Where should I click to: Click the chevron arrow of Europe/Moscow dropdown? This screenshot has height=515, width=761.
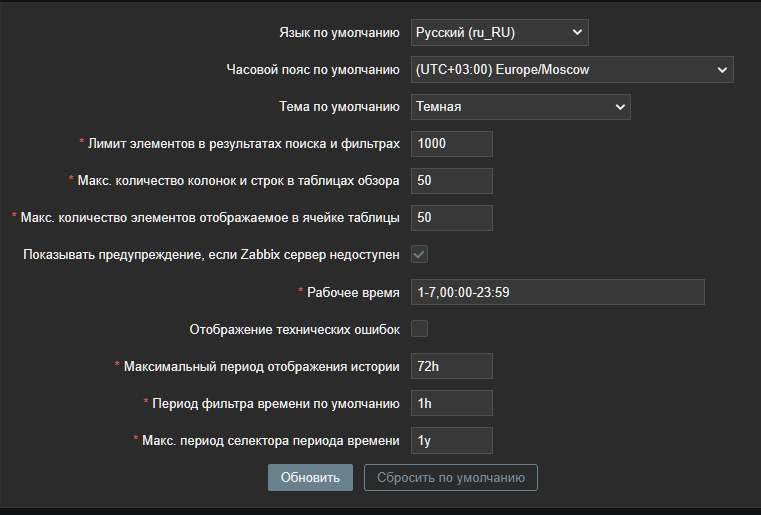[722, 70]
